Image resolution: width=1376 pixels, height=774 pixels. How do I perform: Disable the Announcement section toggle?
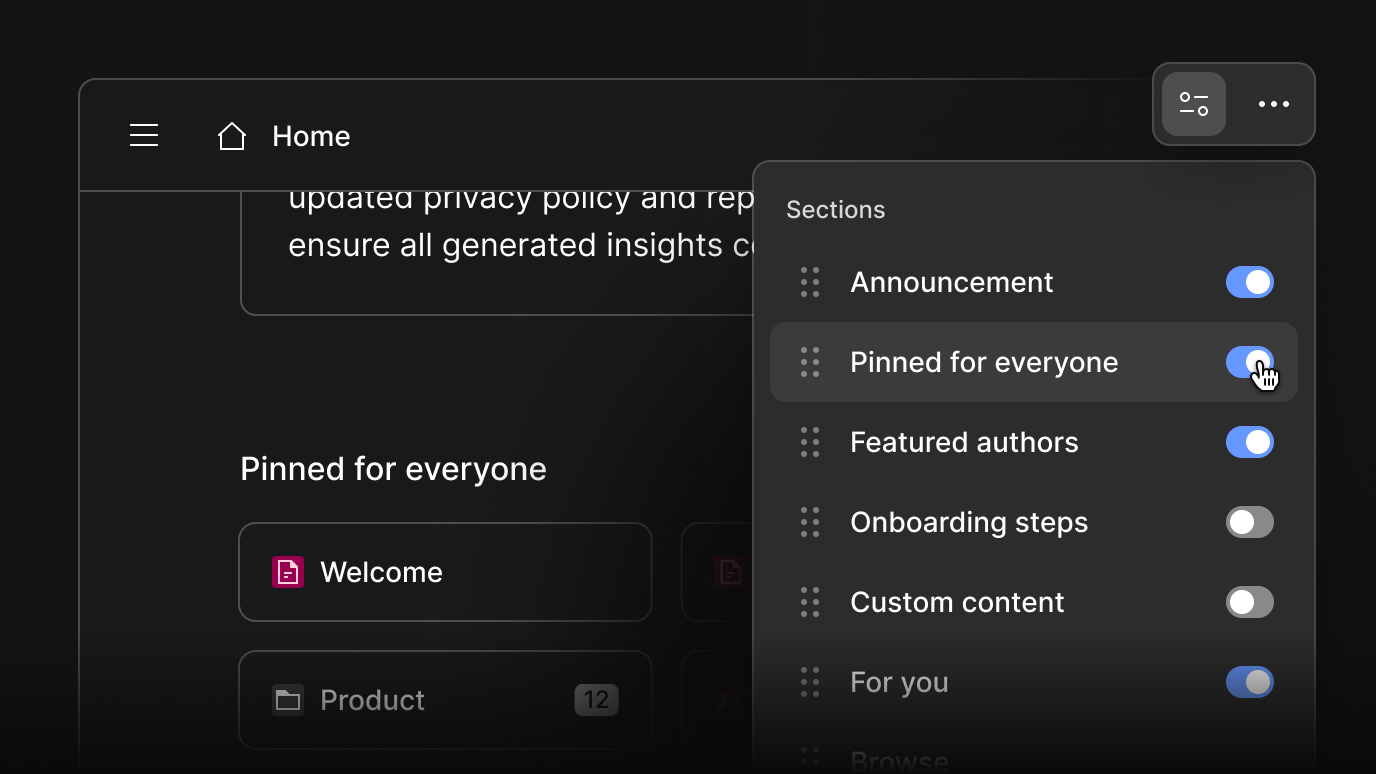[1250, 282]
